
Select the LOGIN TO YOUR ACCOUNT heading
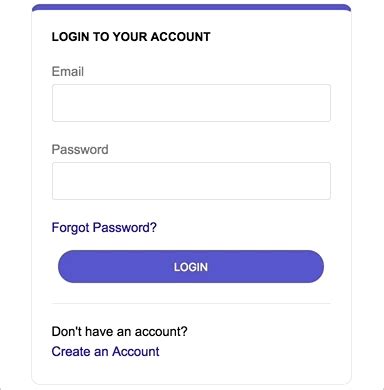(131, 37)
